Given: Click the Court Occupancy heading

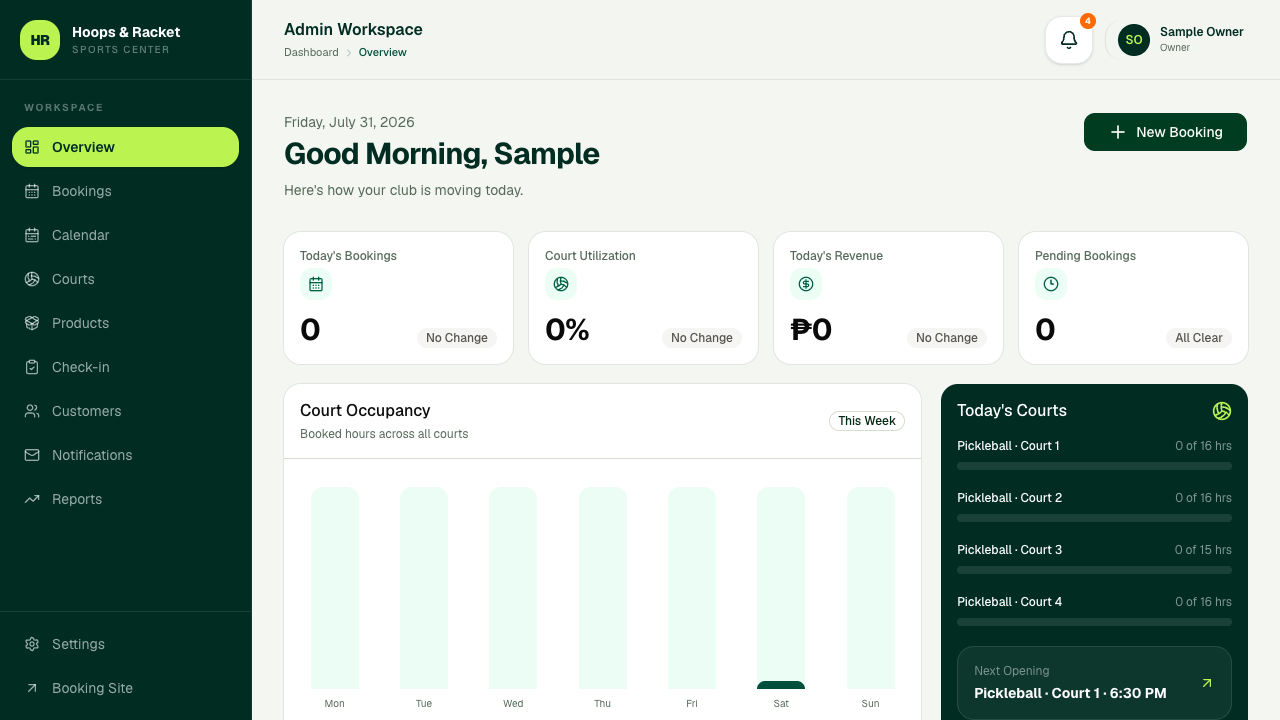Looking at the screenshot, I should point(365,410).
